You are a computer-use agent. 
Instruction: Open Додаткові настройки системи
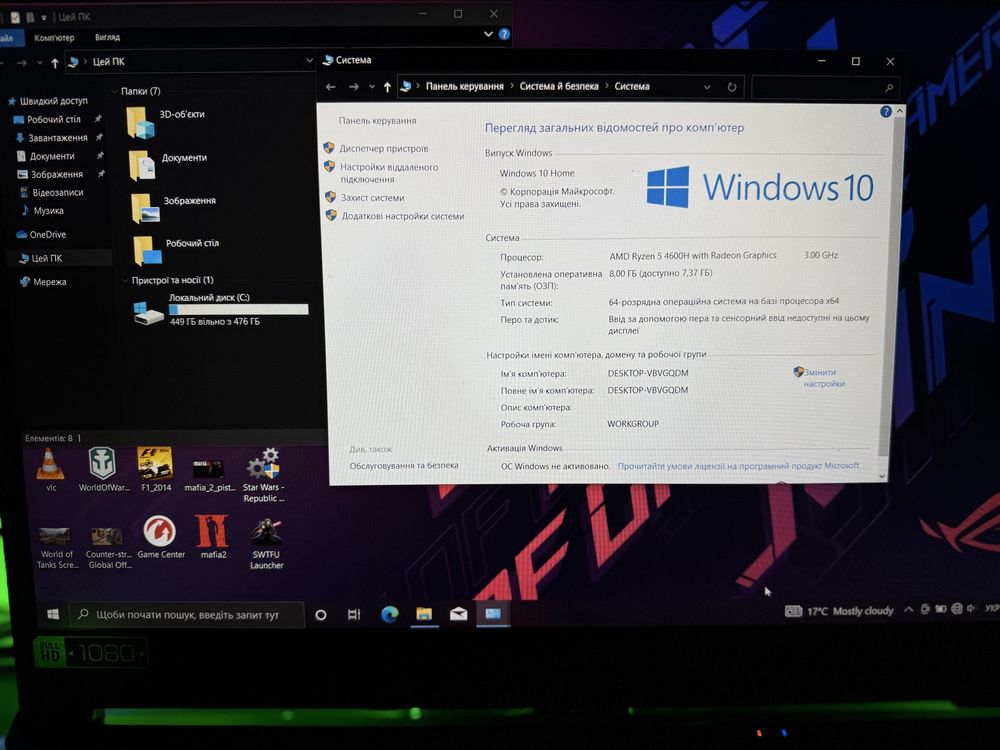pos(402,216)
